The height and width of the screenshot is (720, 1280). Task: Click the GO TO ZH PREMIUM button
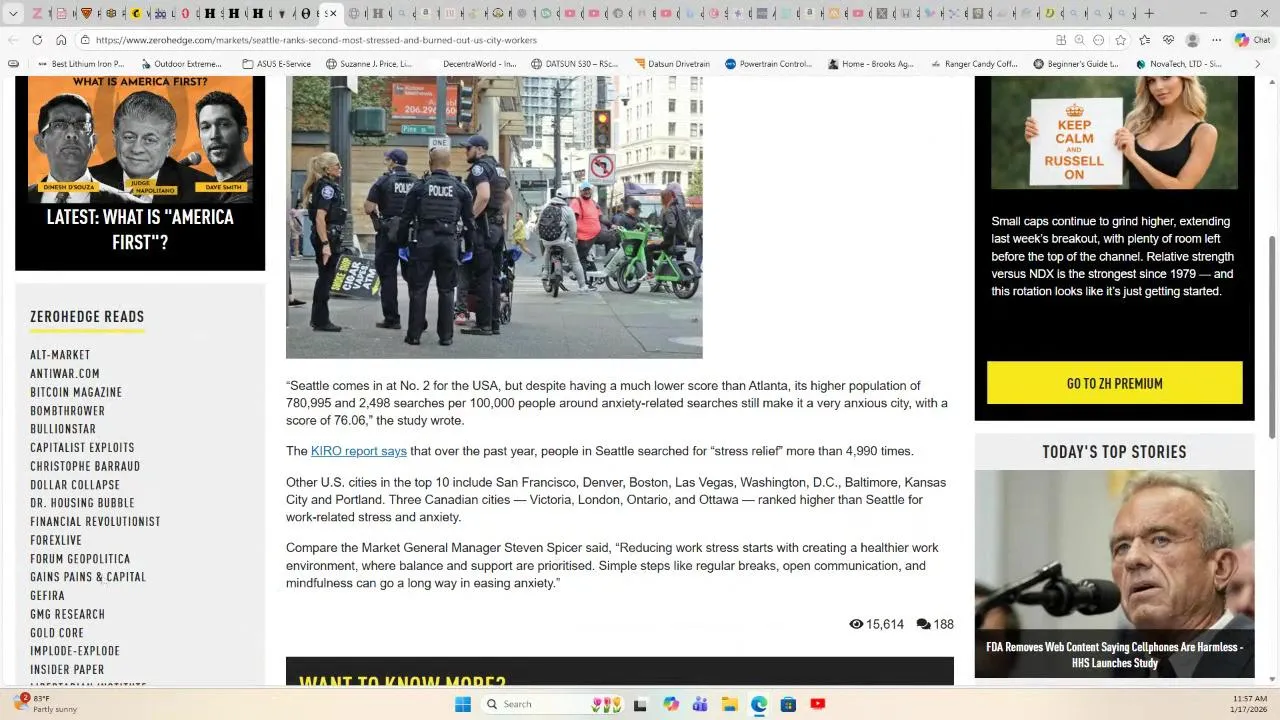(x=1115, y=383)
